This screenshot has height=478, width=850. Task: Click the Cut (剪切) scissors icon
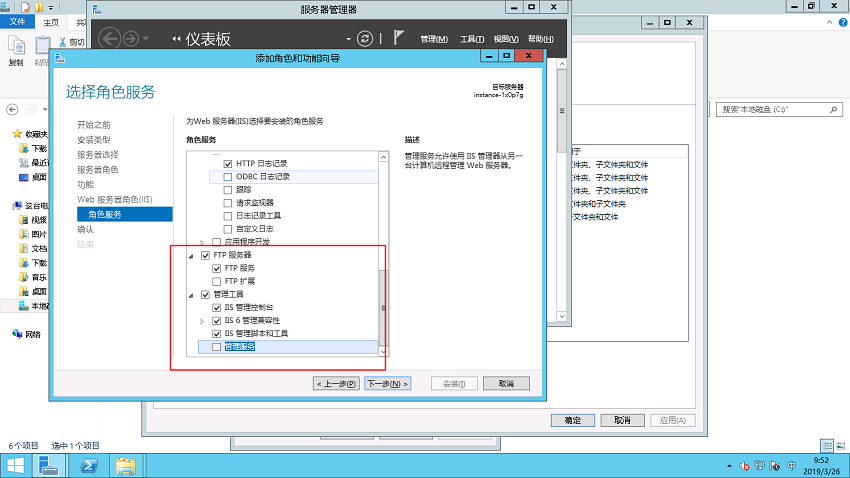pyautogui.click(x=63, y=42)
